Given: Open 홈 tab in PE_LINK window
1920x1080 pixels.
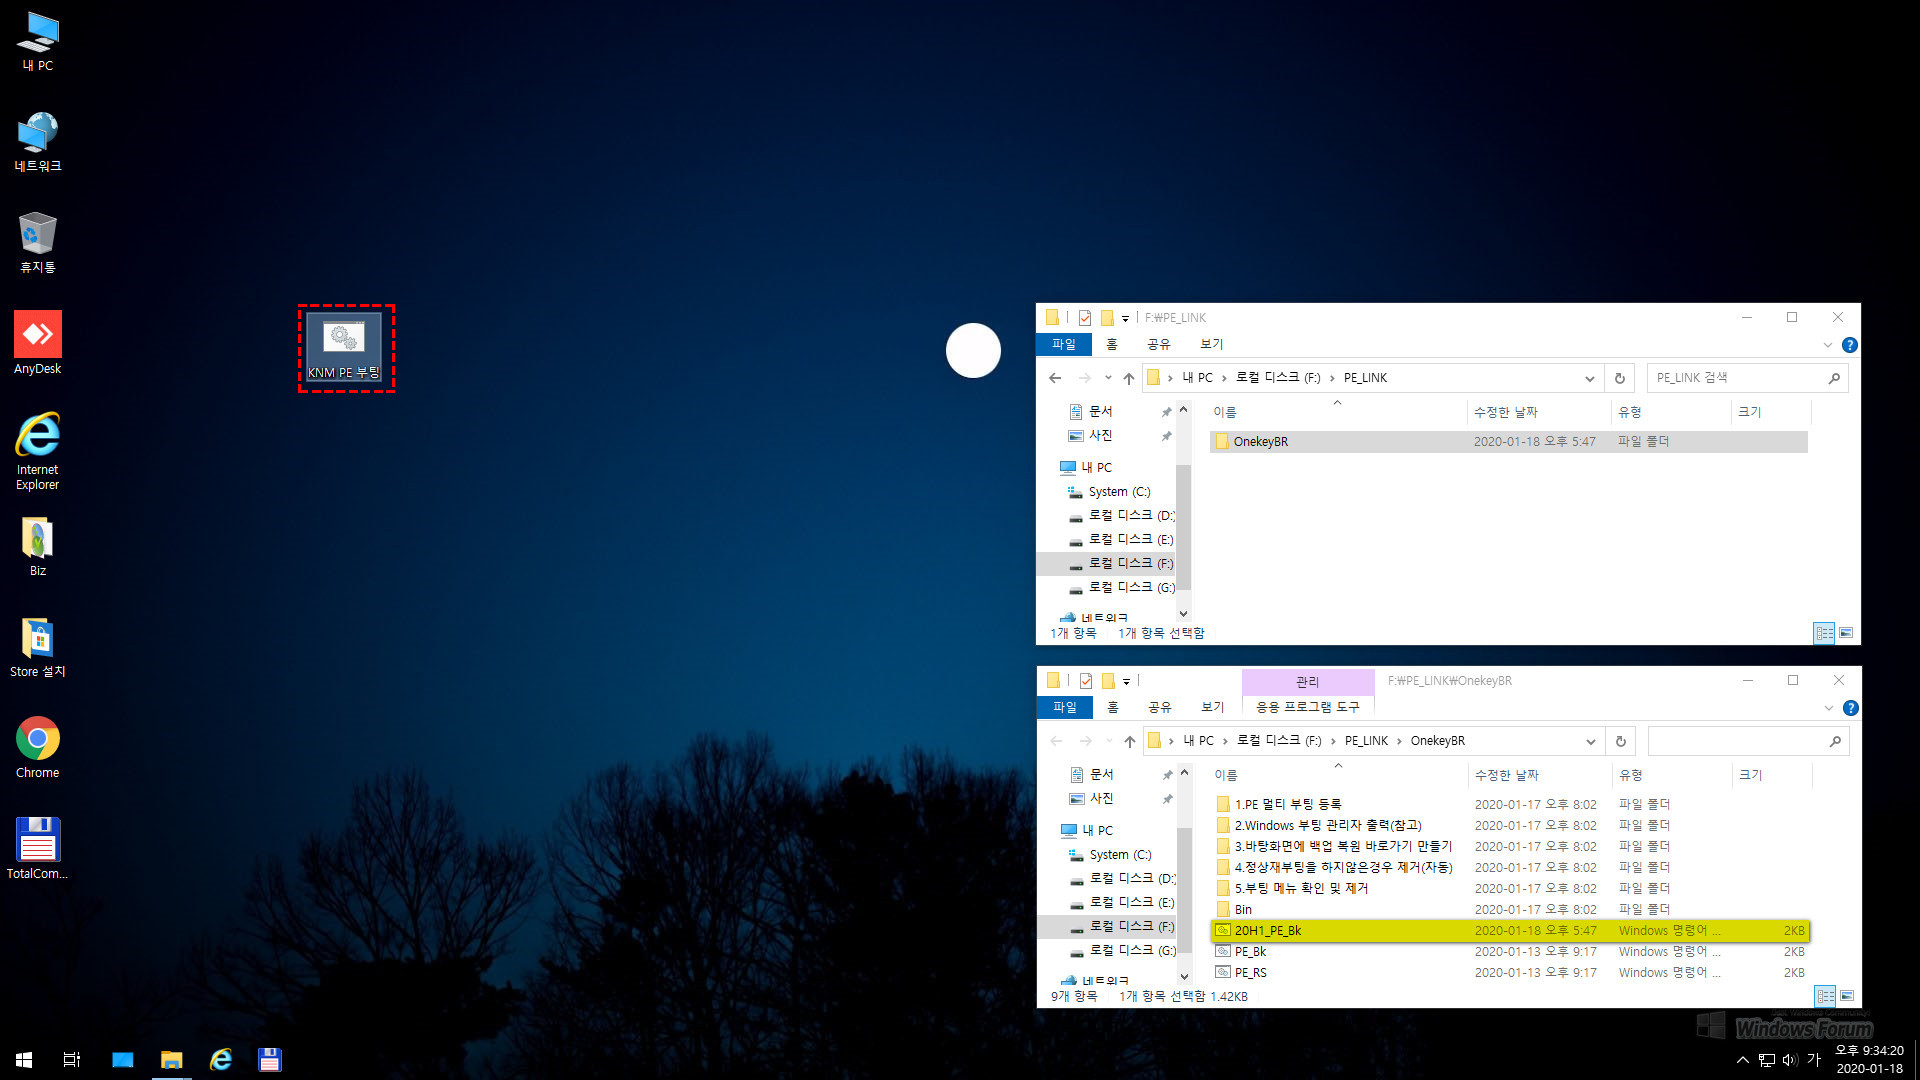Looking at the screenshot, I should [x=1112, y=344].
